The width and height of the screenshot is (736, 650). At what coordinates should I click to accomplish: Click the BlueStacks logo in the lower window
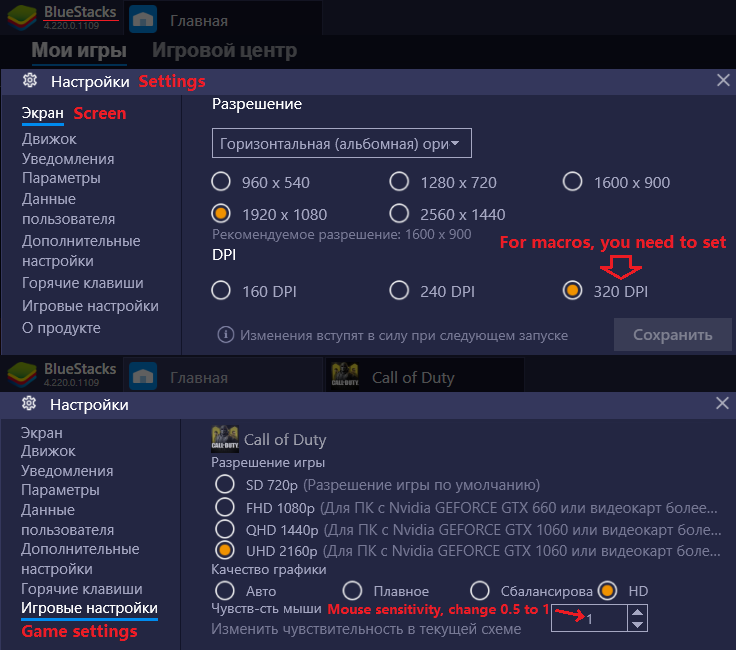pyautogui.click(x=22, y=375)
